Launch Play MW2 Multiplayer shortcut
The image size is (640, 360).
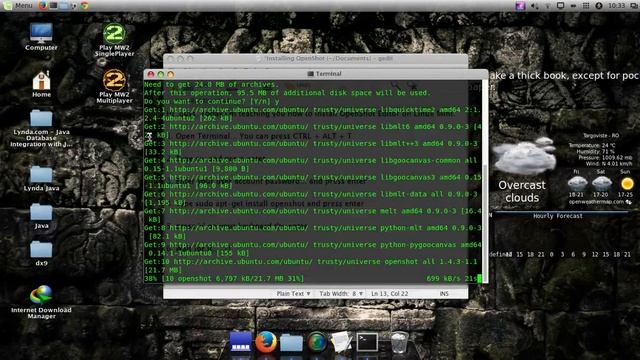[x=114, y=87]
